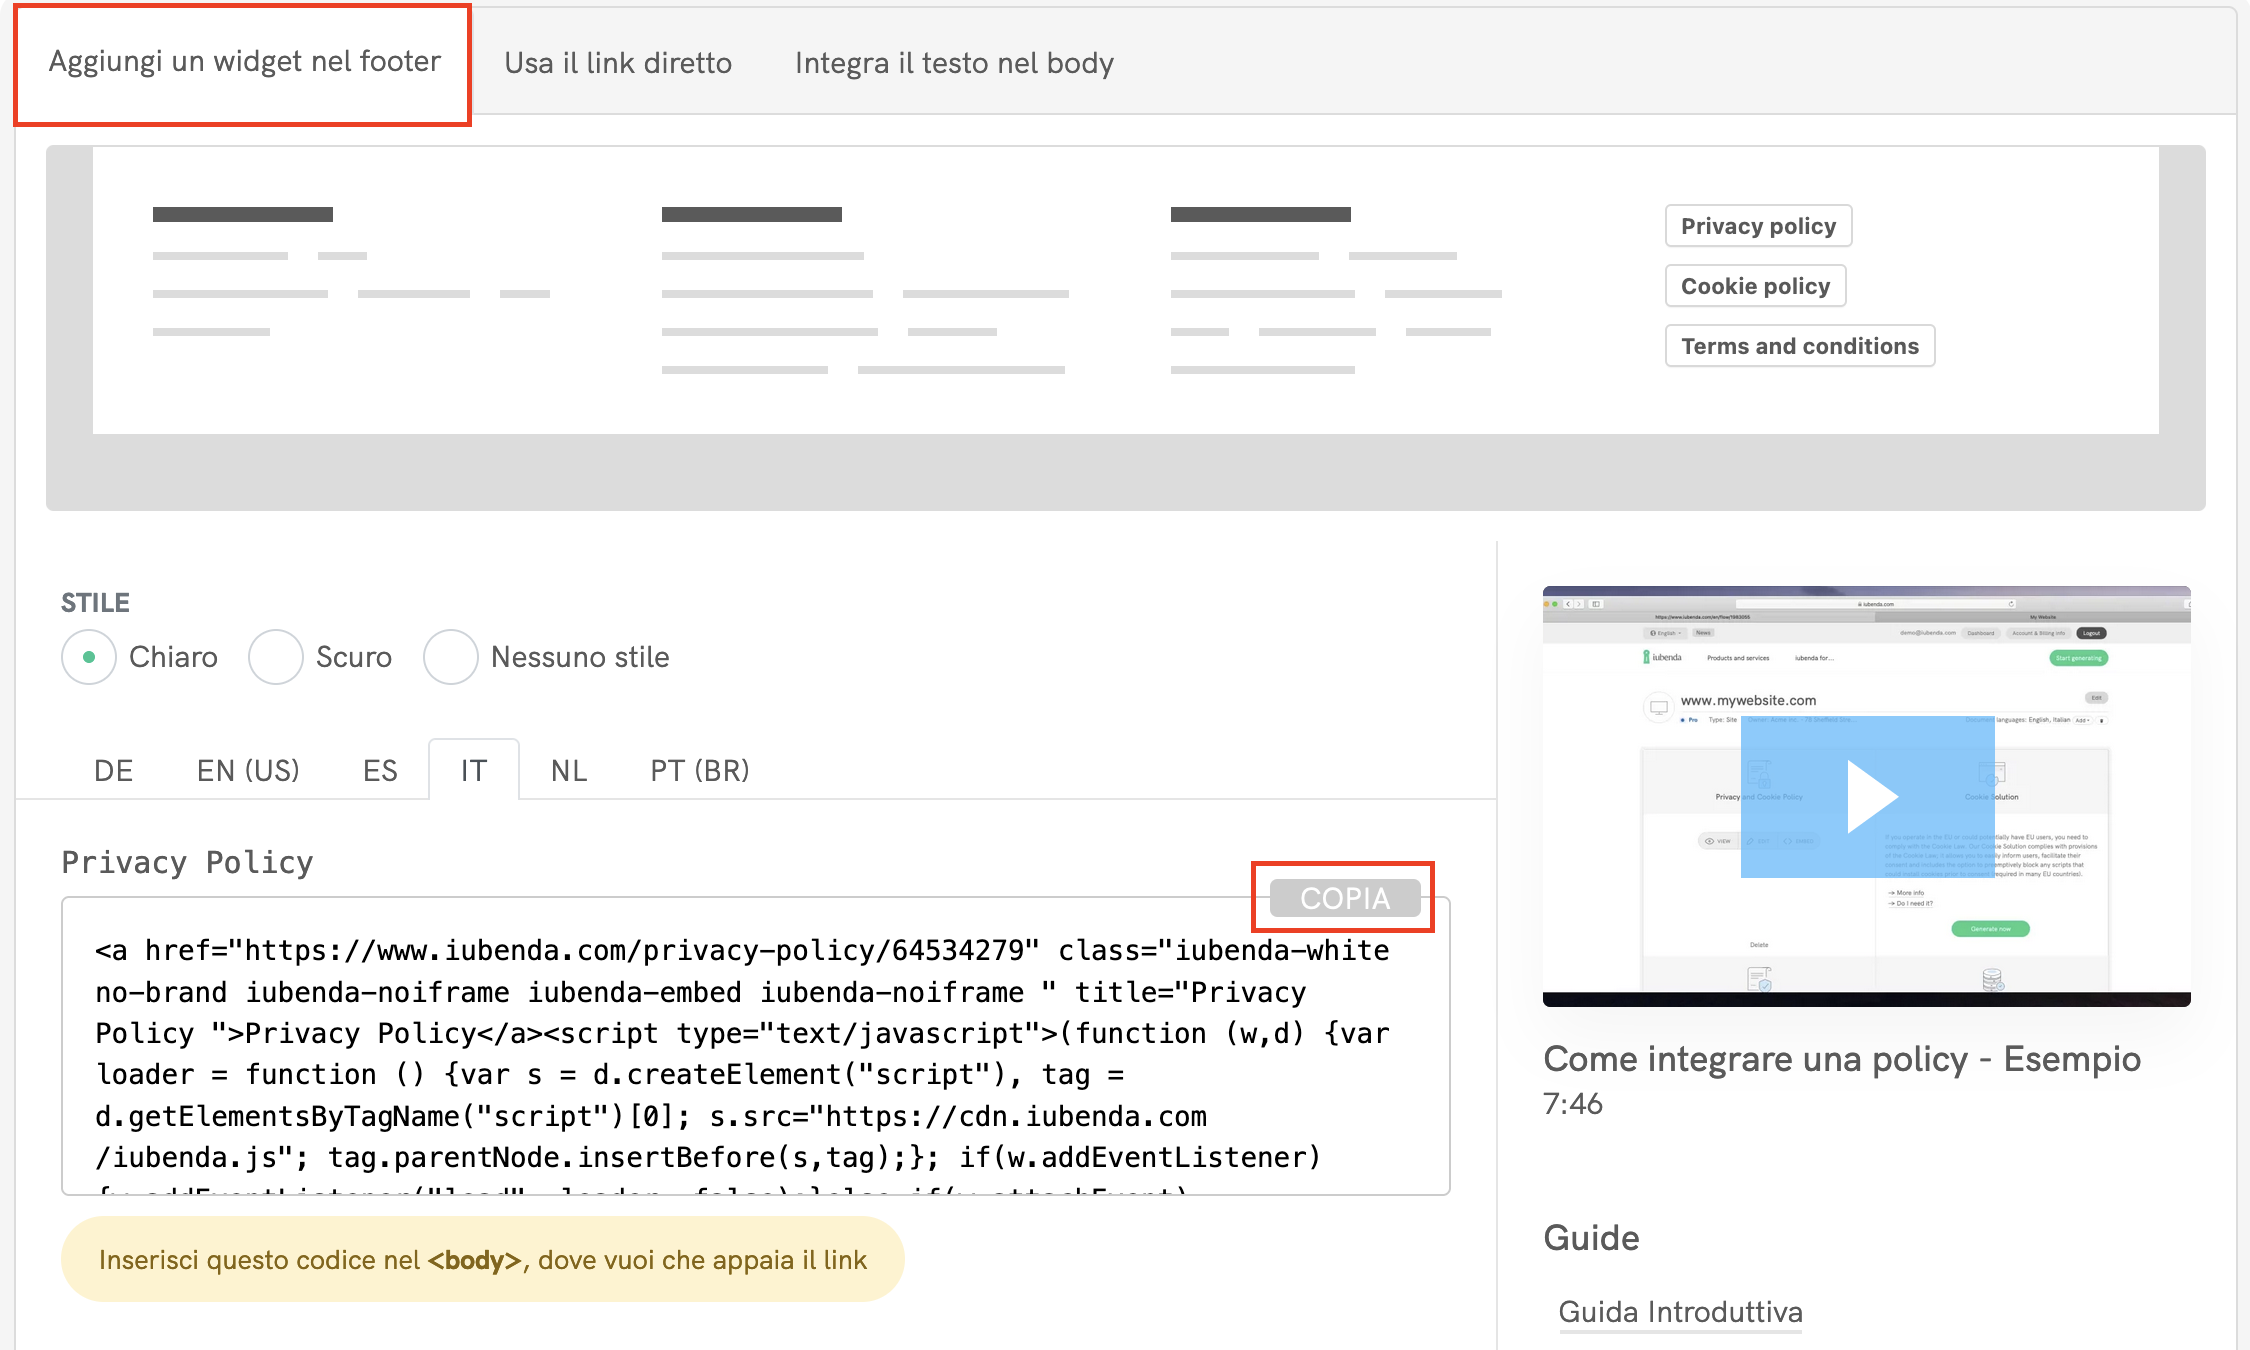Image resolution: width=2250 pixels, height=1350 pixels.
Task: Select the IT language tab
Action: coord(474,770)
